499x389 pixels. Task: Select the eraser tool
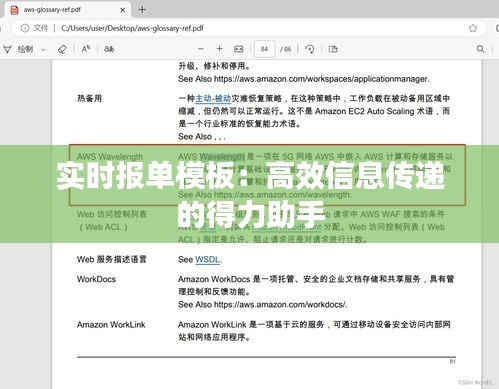click(62, 49)
